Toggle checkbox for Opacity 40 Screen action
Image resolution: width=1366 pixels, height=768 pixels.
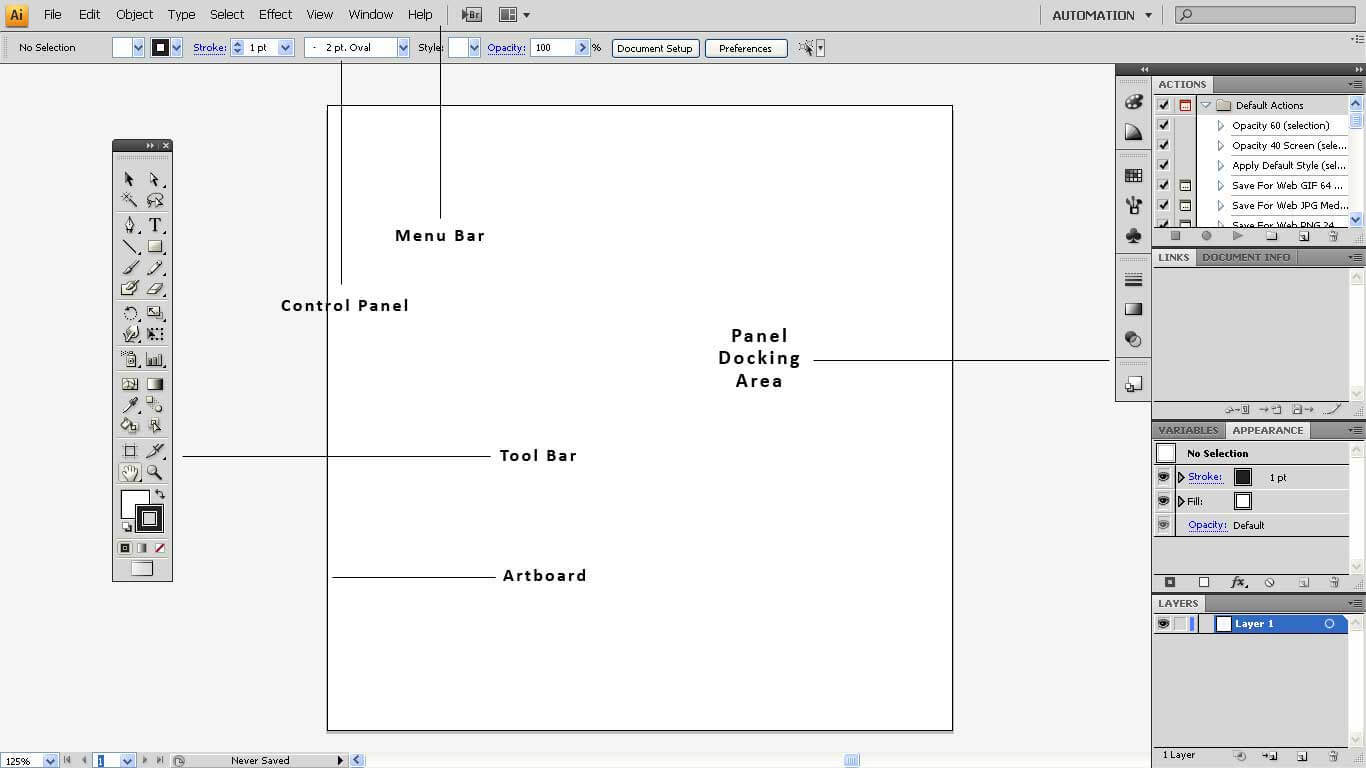pyautogui.click(x=1163, y=145)
